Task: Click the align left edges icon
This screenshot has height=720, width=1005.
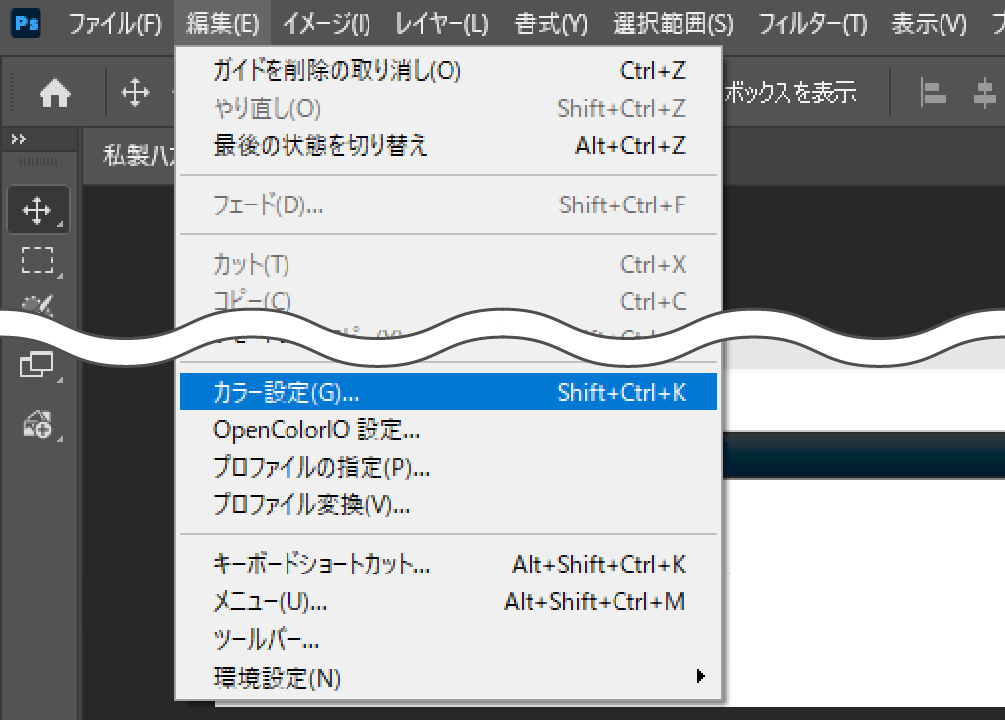Action: (x=933, y=94)
